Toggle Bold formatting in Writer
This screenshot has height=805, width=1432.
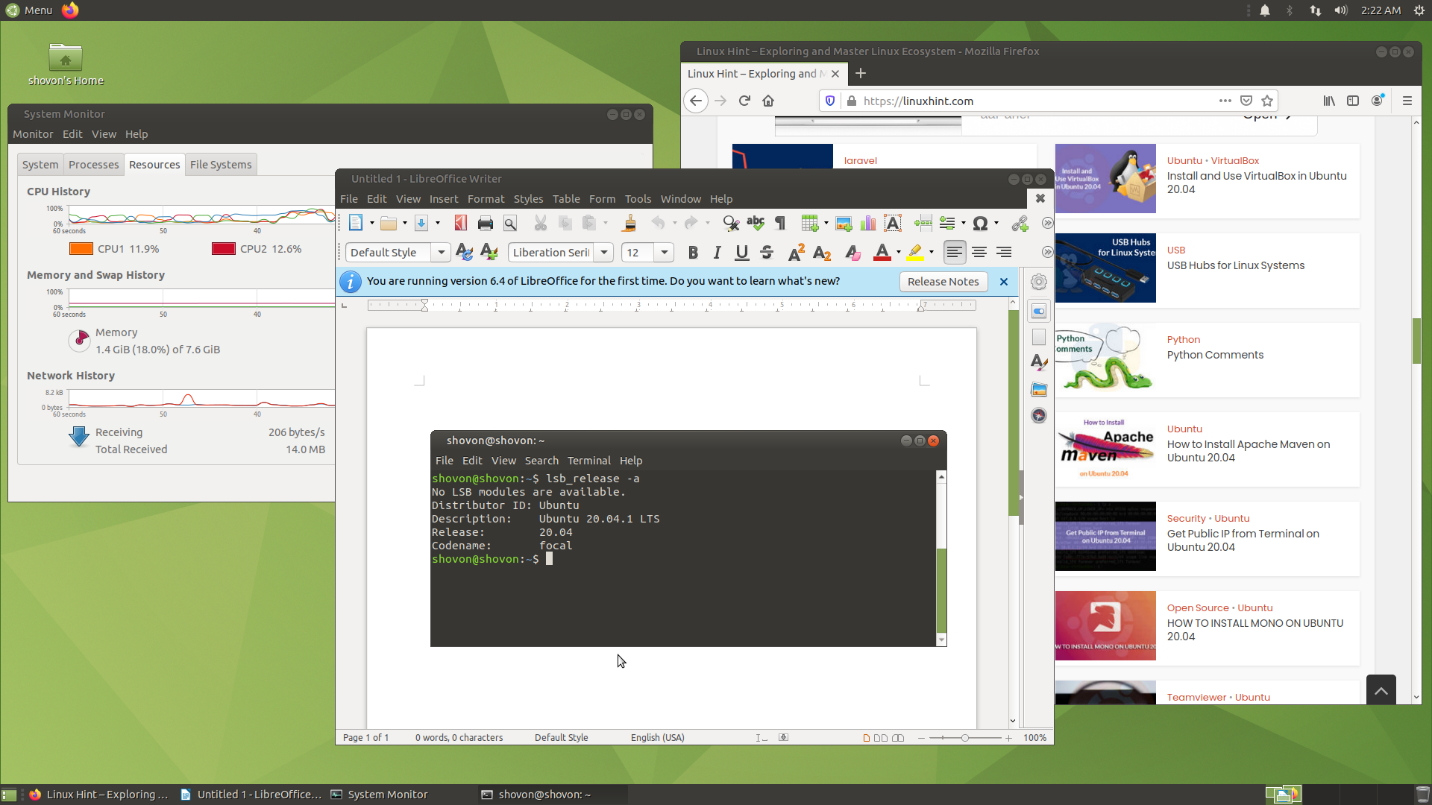pos(692,253)
